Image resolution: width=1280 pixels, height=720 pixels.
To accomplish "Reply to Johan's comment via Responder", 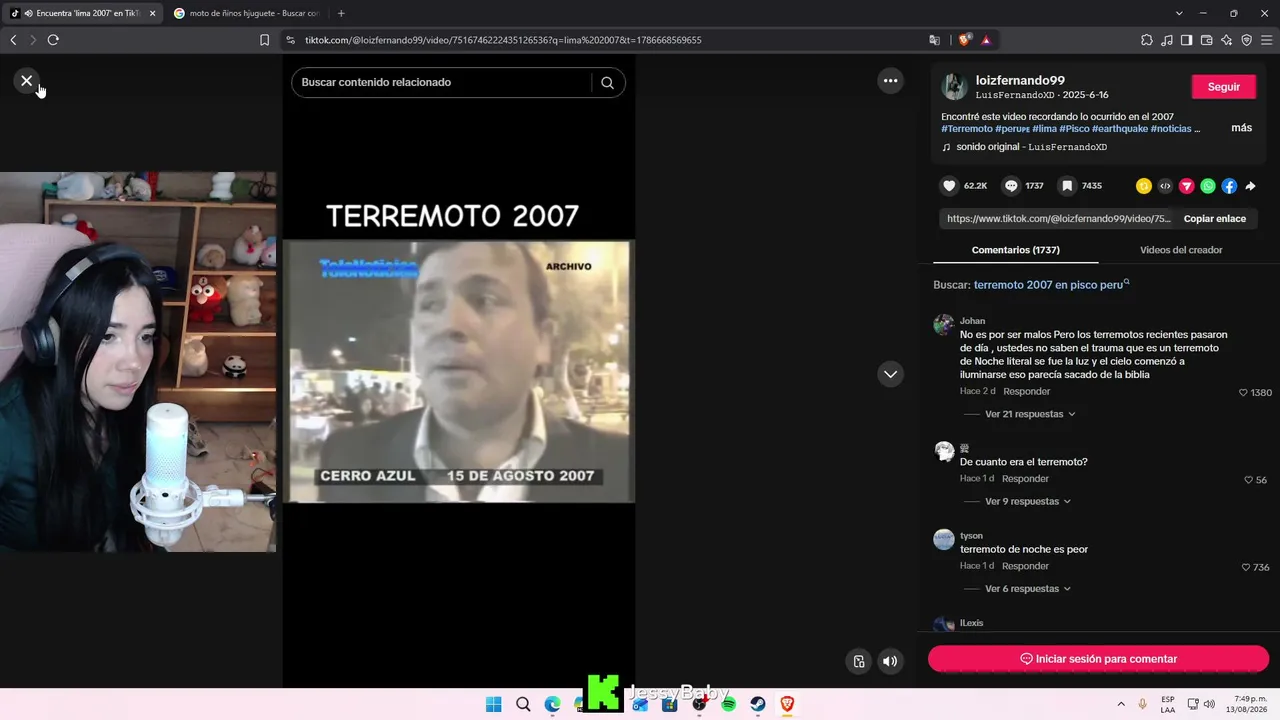I will [1027, 392].
